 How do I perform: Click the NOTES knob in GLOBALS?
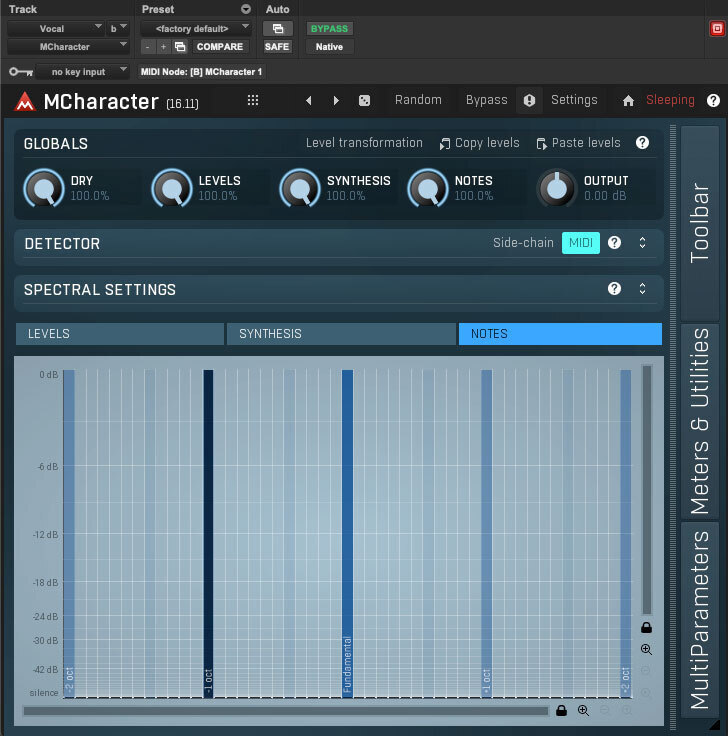[x=428, y=189]
